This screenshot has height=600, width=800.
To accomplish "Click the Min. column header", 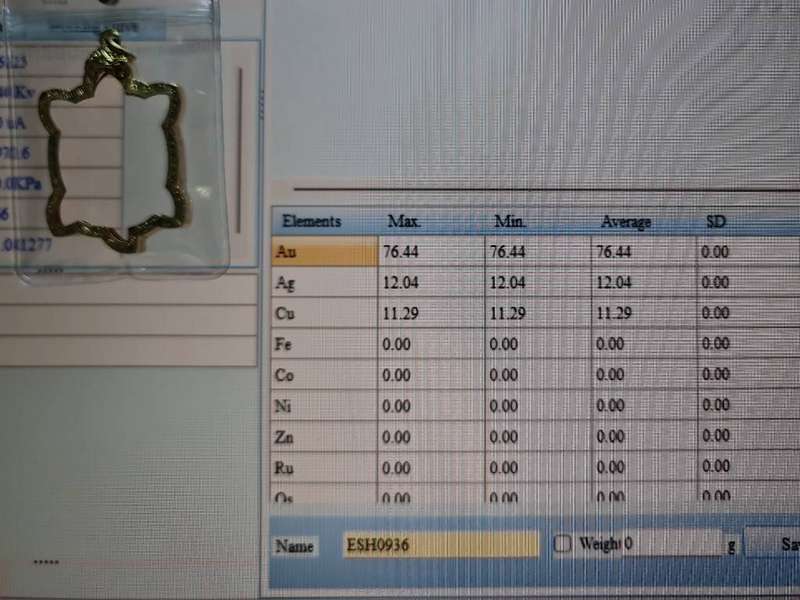I will [510, 221].
